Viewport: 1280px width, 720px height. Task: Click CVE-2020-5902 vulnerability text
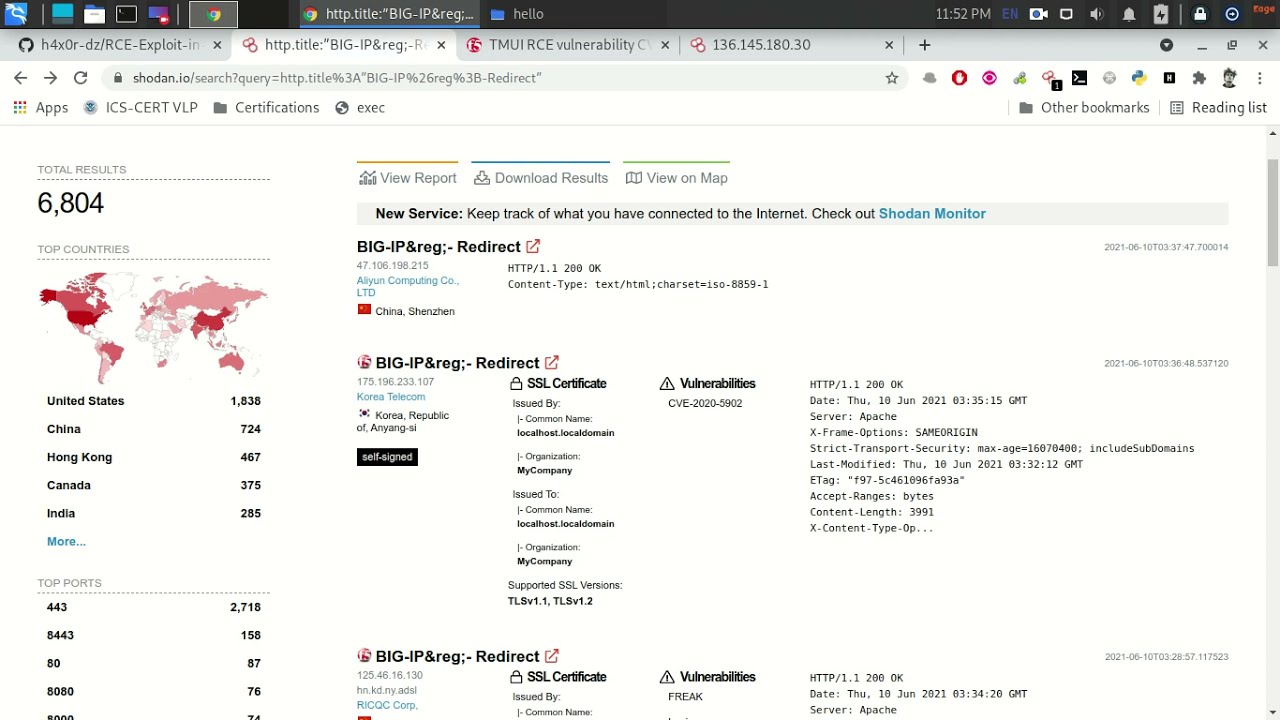pyautogui.click(x=705, y=404)
